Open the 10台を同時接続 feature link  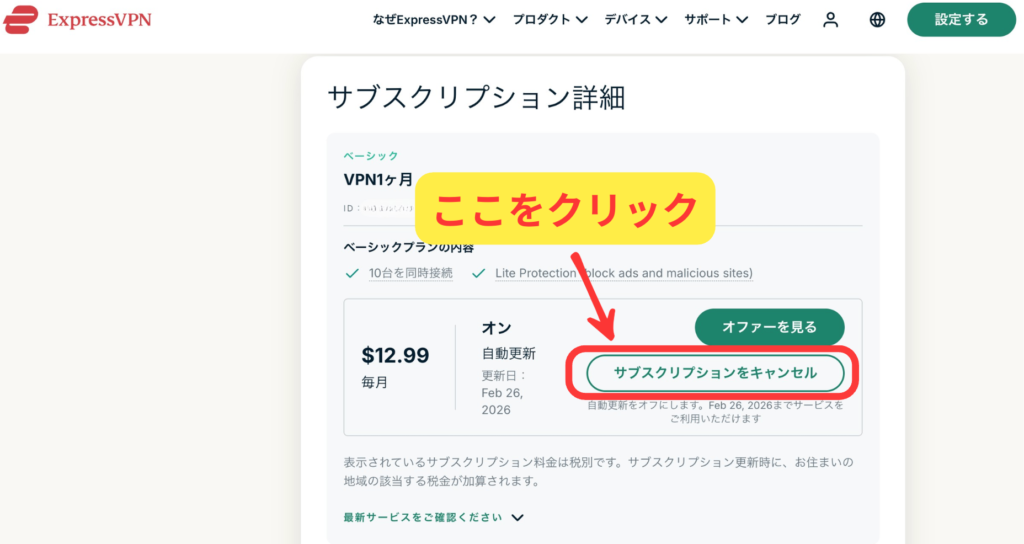pos(410,273)
